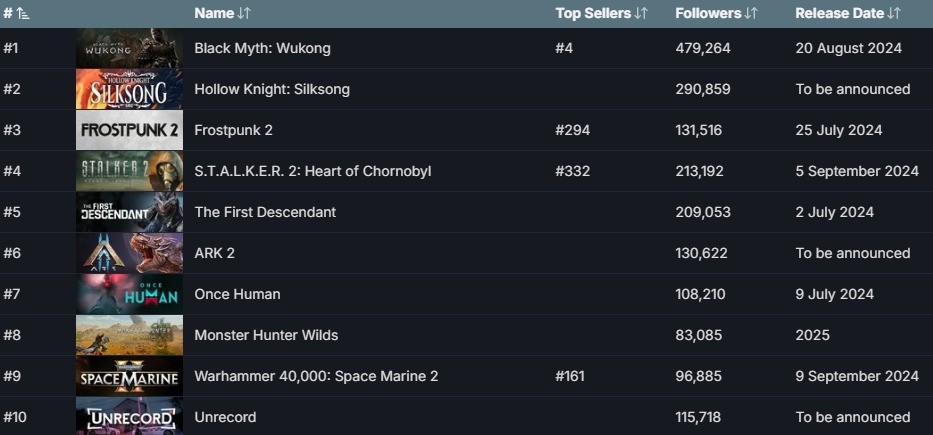Click the Unrecord logo thumbnail
Viewport: 933px width, 435px height.
pyautogui.click(x=129, y=416)
